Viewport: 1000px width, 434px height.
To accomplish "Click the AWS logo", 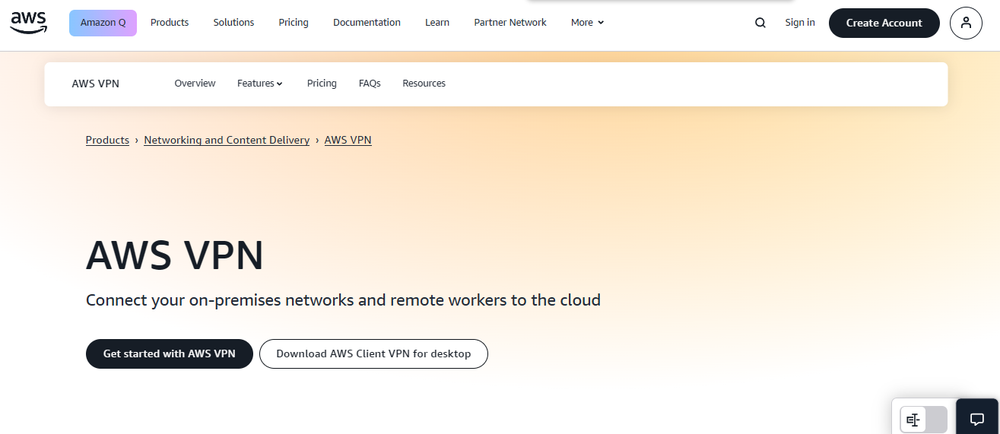I will 29,22.
